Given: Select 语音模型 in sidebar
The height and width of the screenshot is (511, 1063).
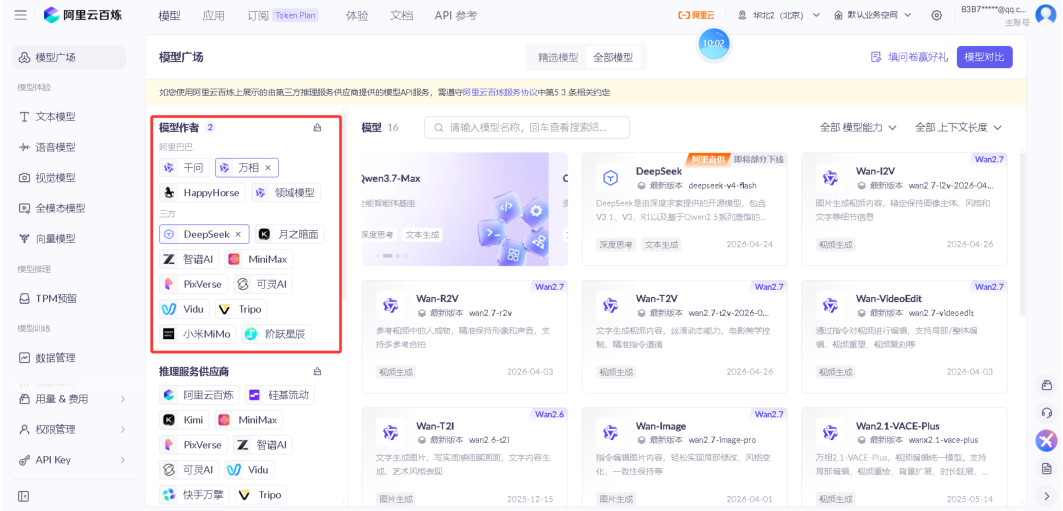Looking at the screenshot, I should click(x=69, y=147).
